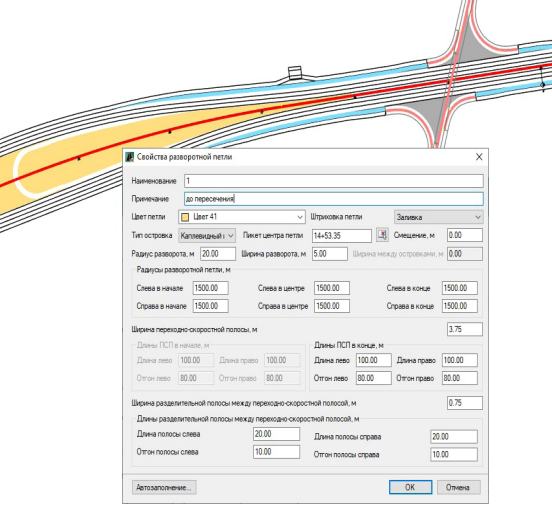Click the Автозаполнение button

point(164,487)
